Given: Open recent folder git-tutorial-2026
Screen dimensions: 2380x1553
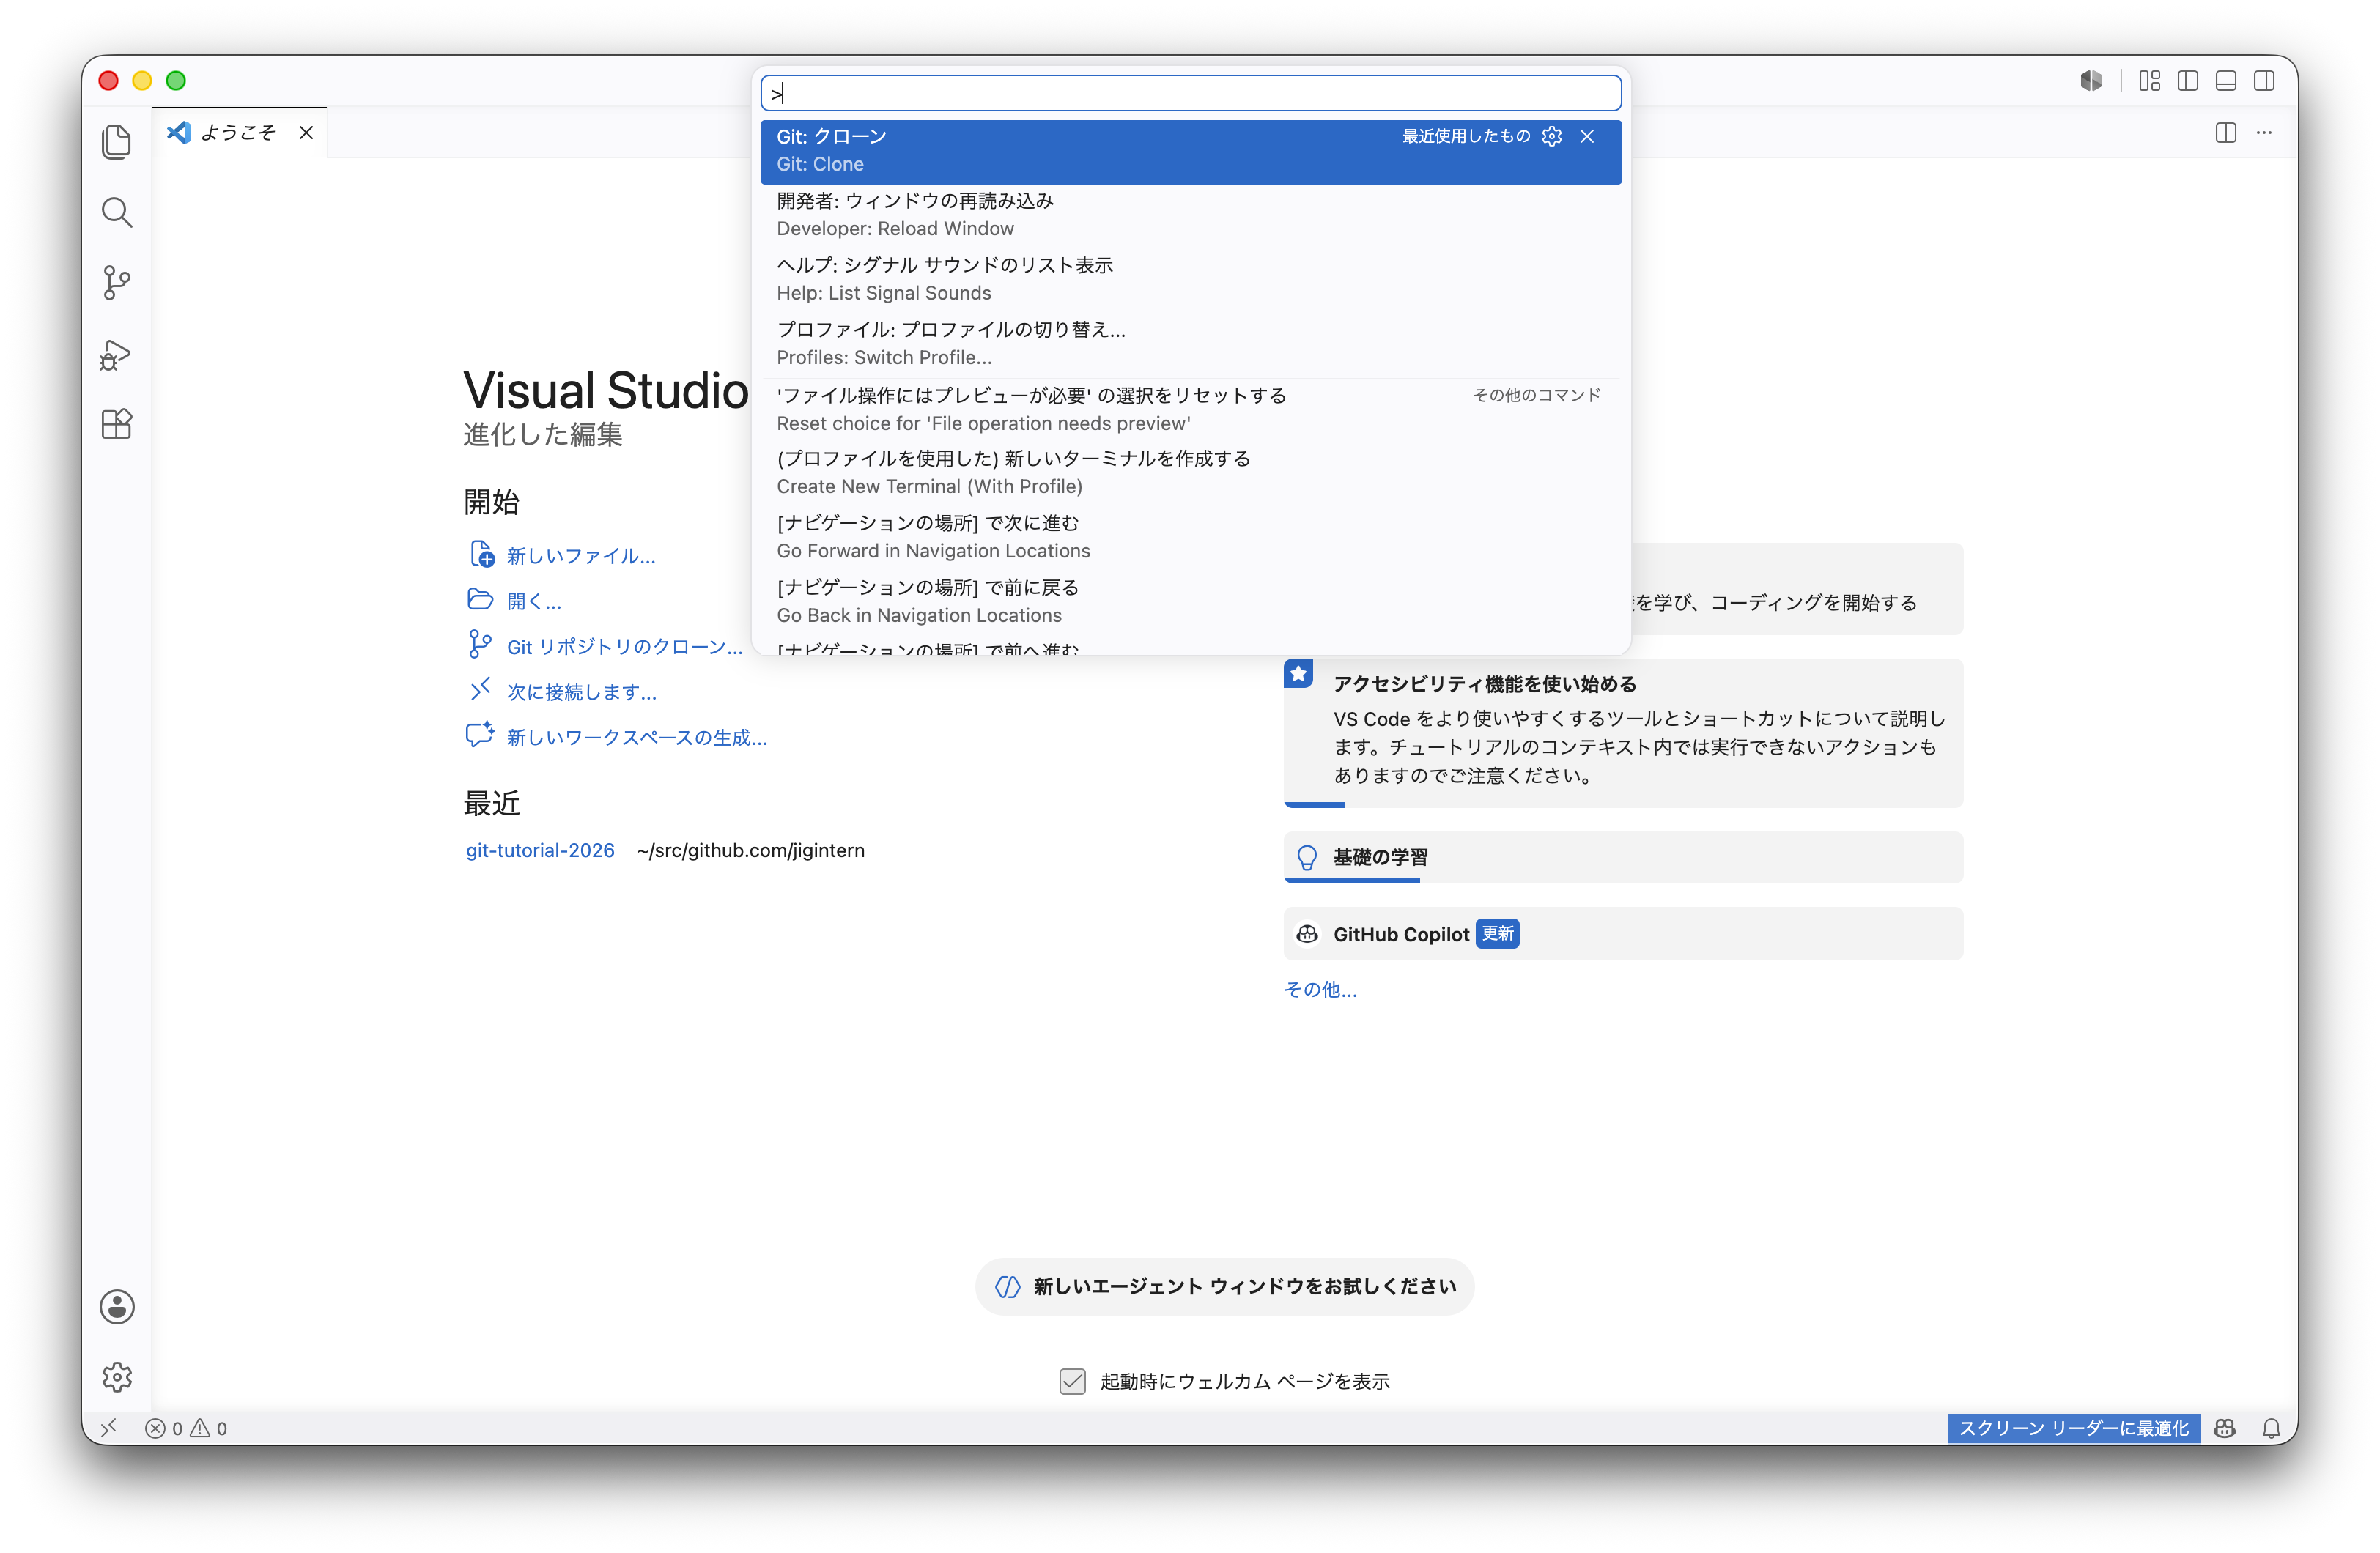Looking at the screenshot, I should pos(540,850).
